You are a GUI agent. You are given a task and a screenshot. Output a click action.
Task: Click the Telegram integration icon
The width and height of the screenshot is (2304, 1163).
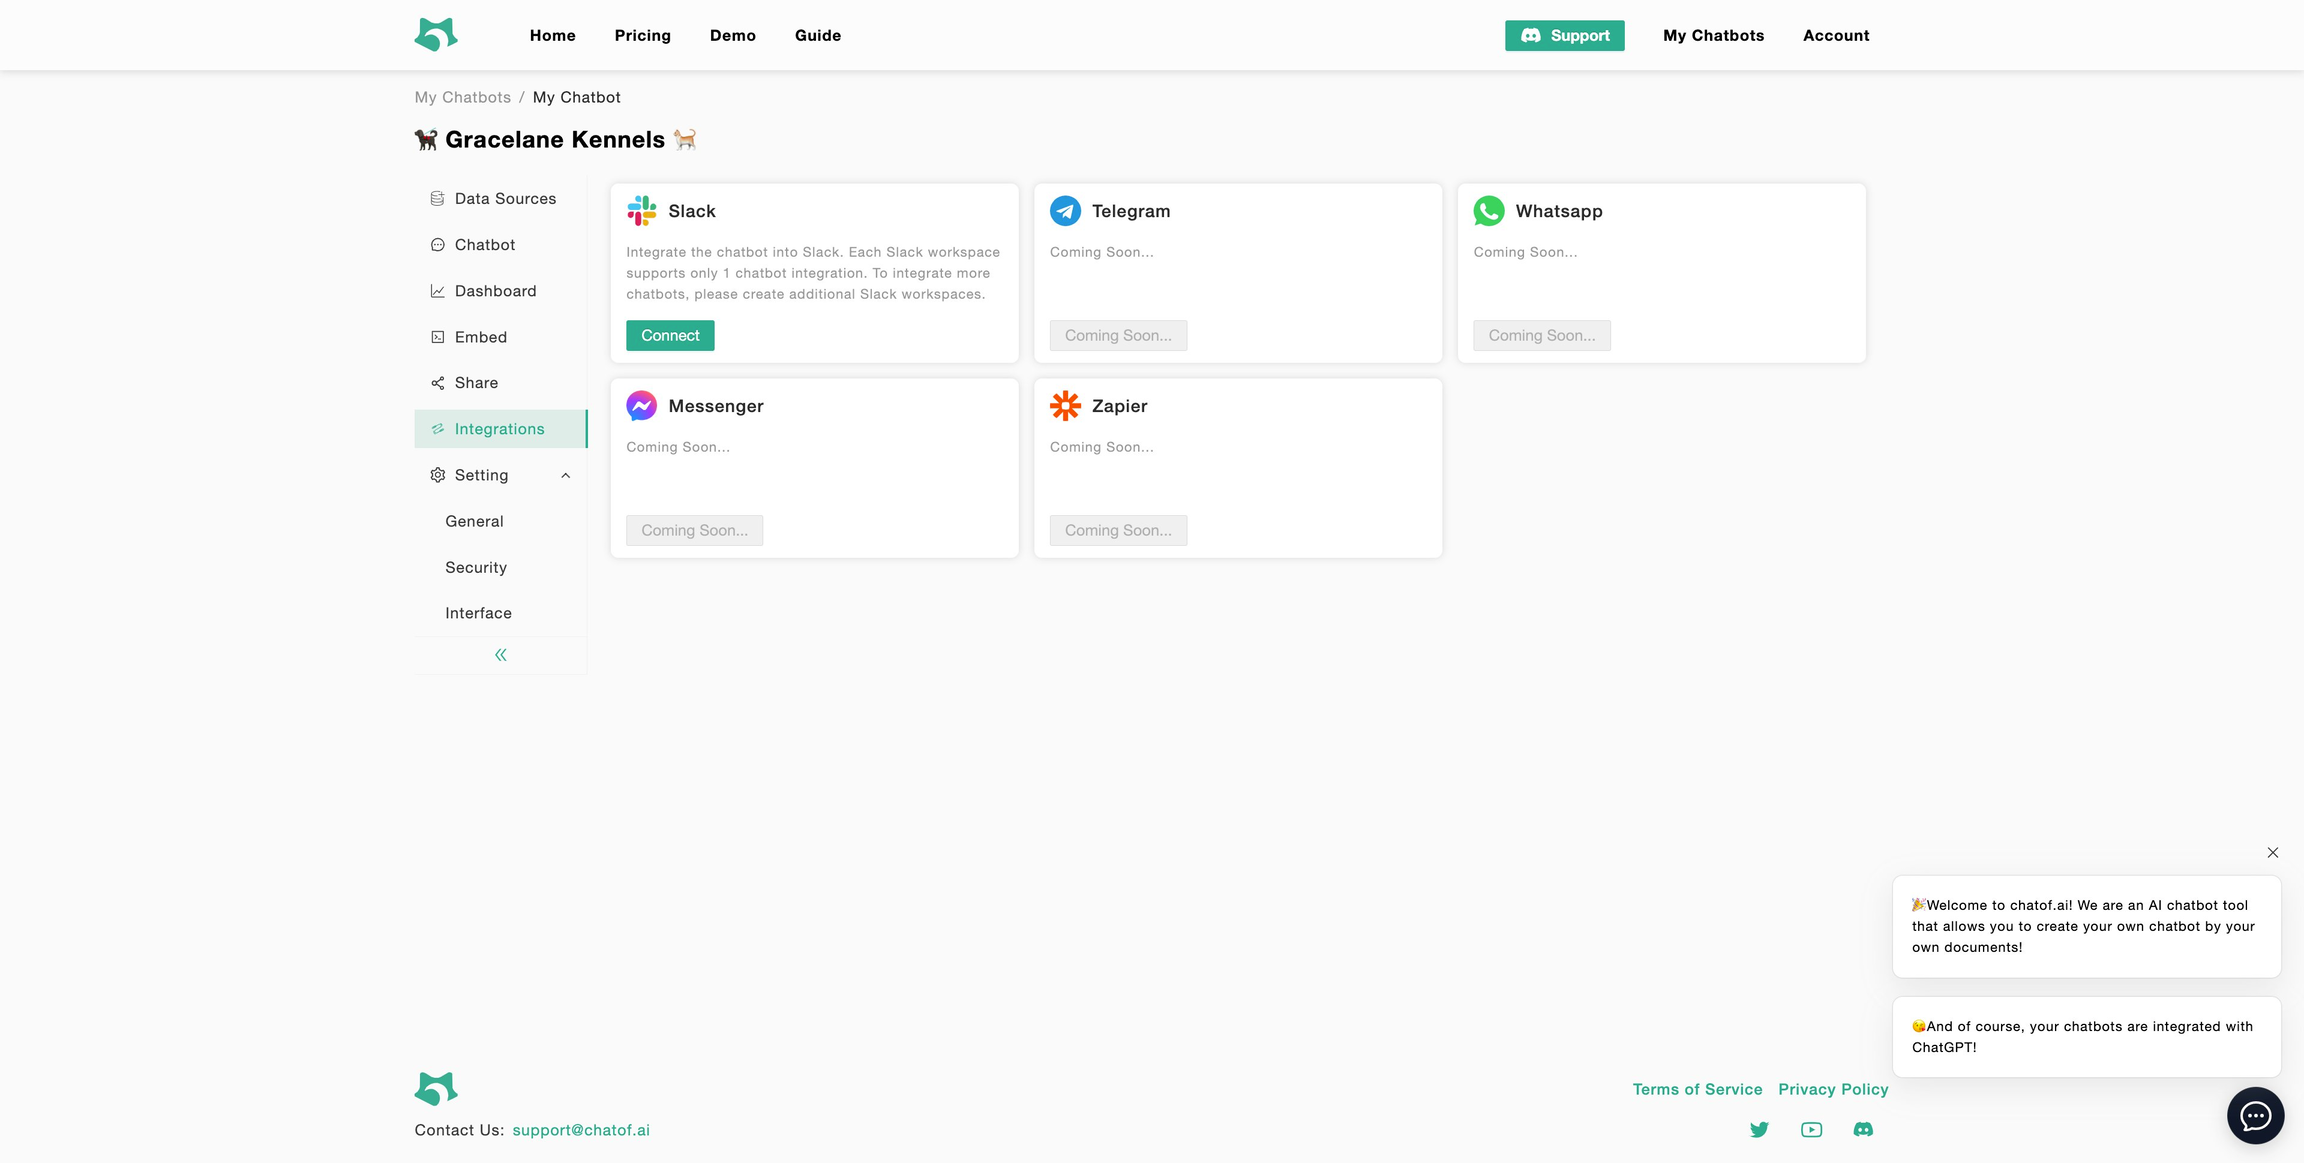click(1065, 209)
